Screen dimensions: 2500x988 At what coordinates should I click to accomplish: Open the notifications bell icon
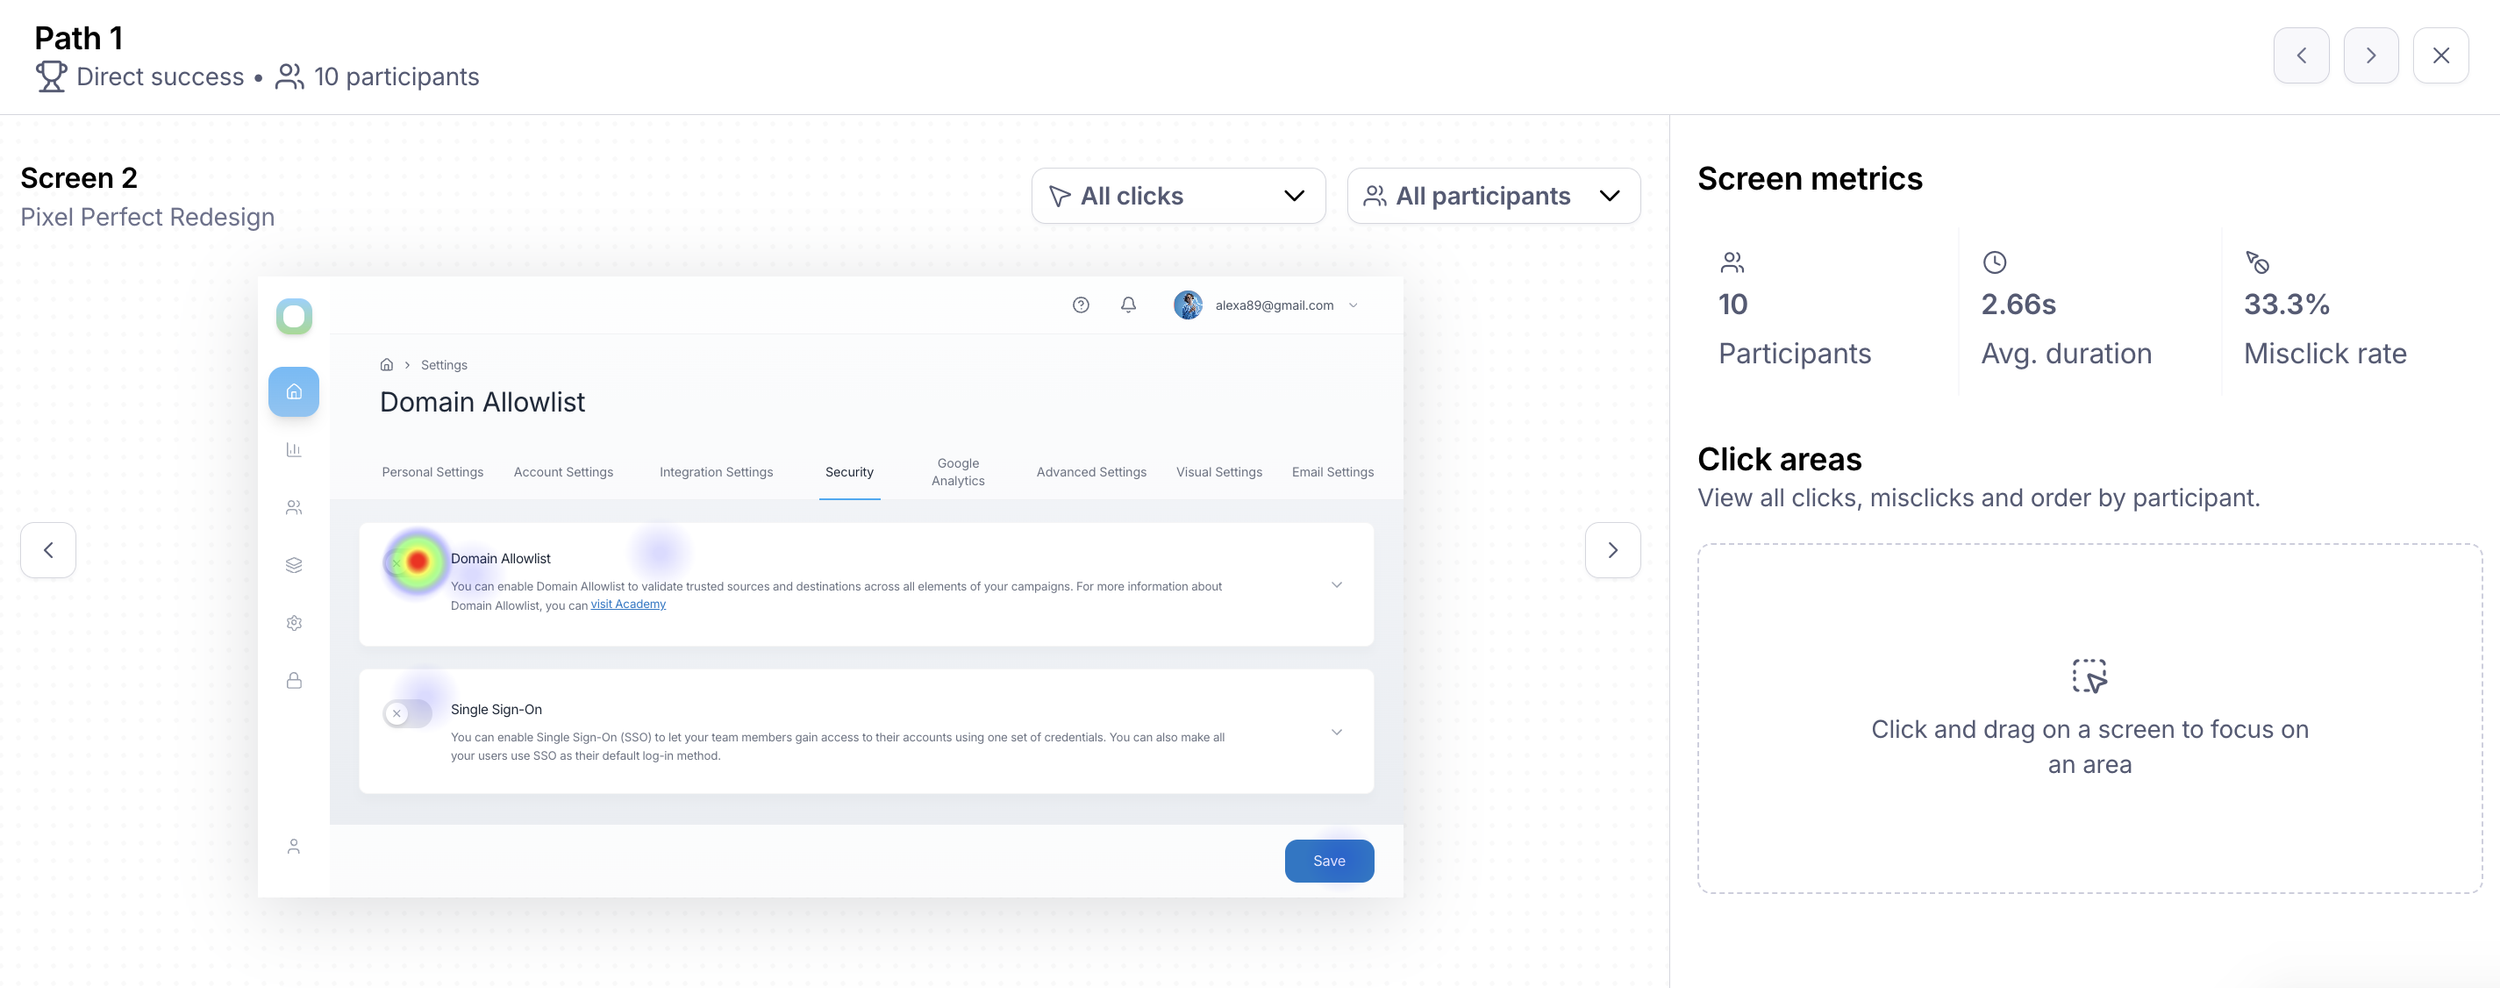pyautogui.click(x=1128, y=305)
